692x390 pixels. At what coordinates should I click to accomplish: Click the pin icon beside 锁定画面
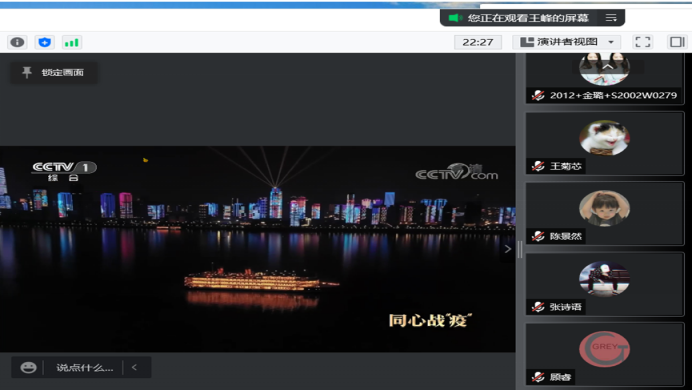pos(27,72)
